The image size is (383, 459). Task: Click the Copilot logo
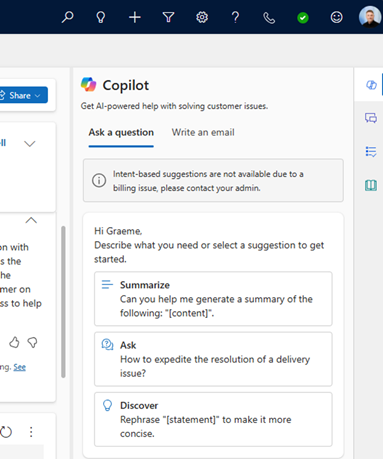point(88,84)
